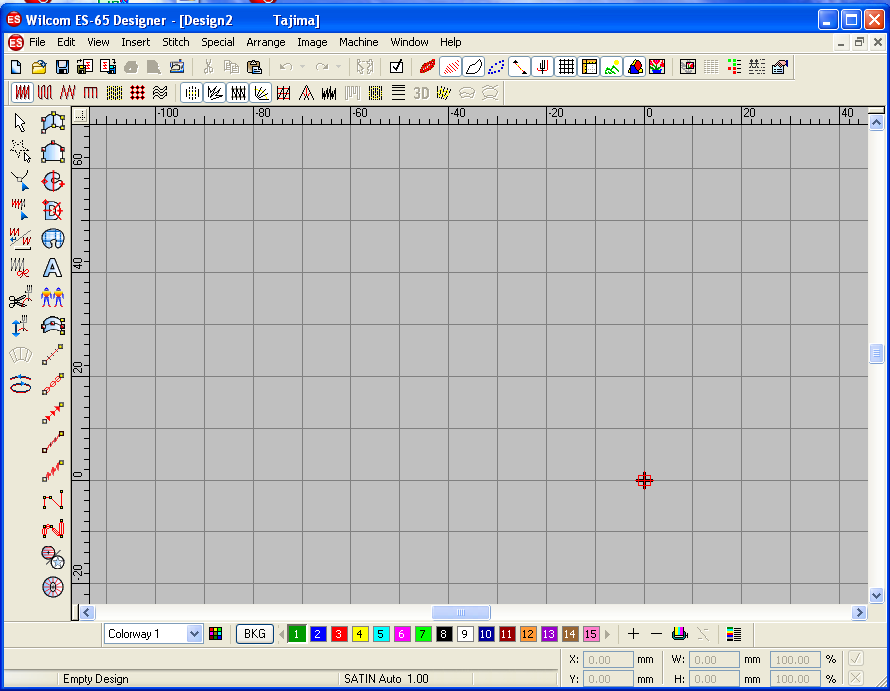Toggle the Show Rulers and Guides button
The height and width of the screenshot is (691, 890).
click(589, 67)
